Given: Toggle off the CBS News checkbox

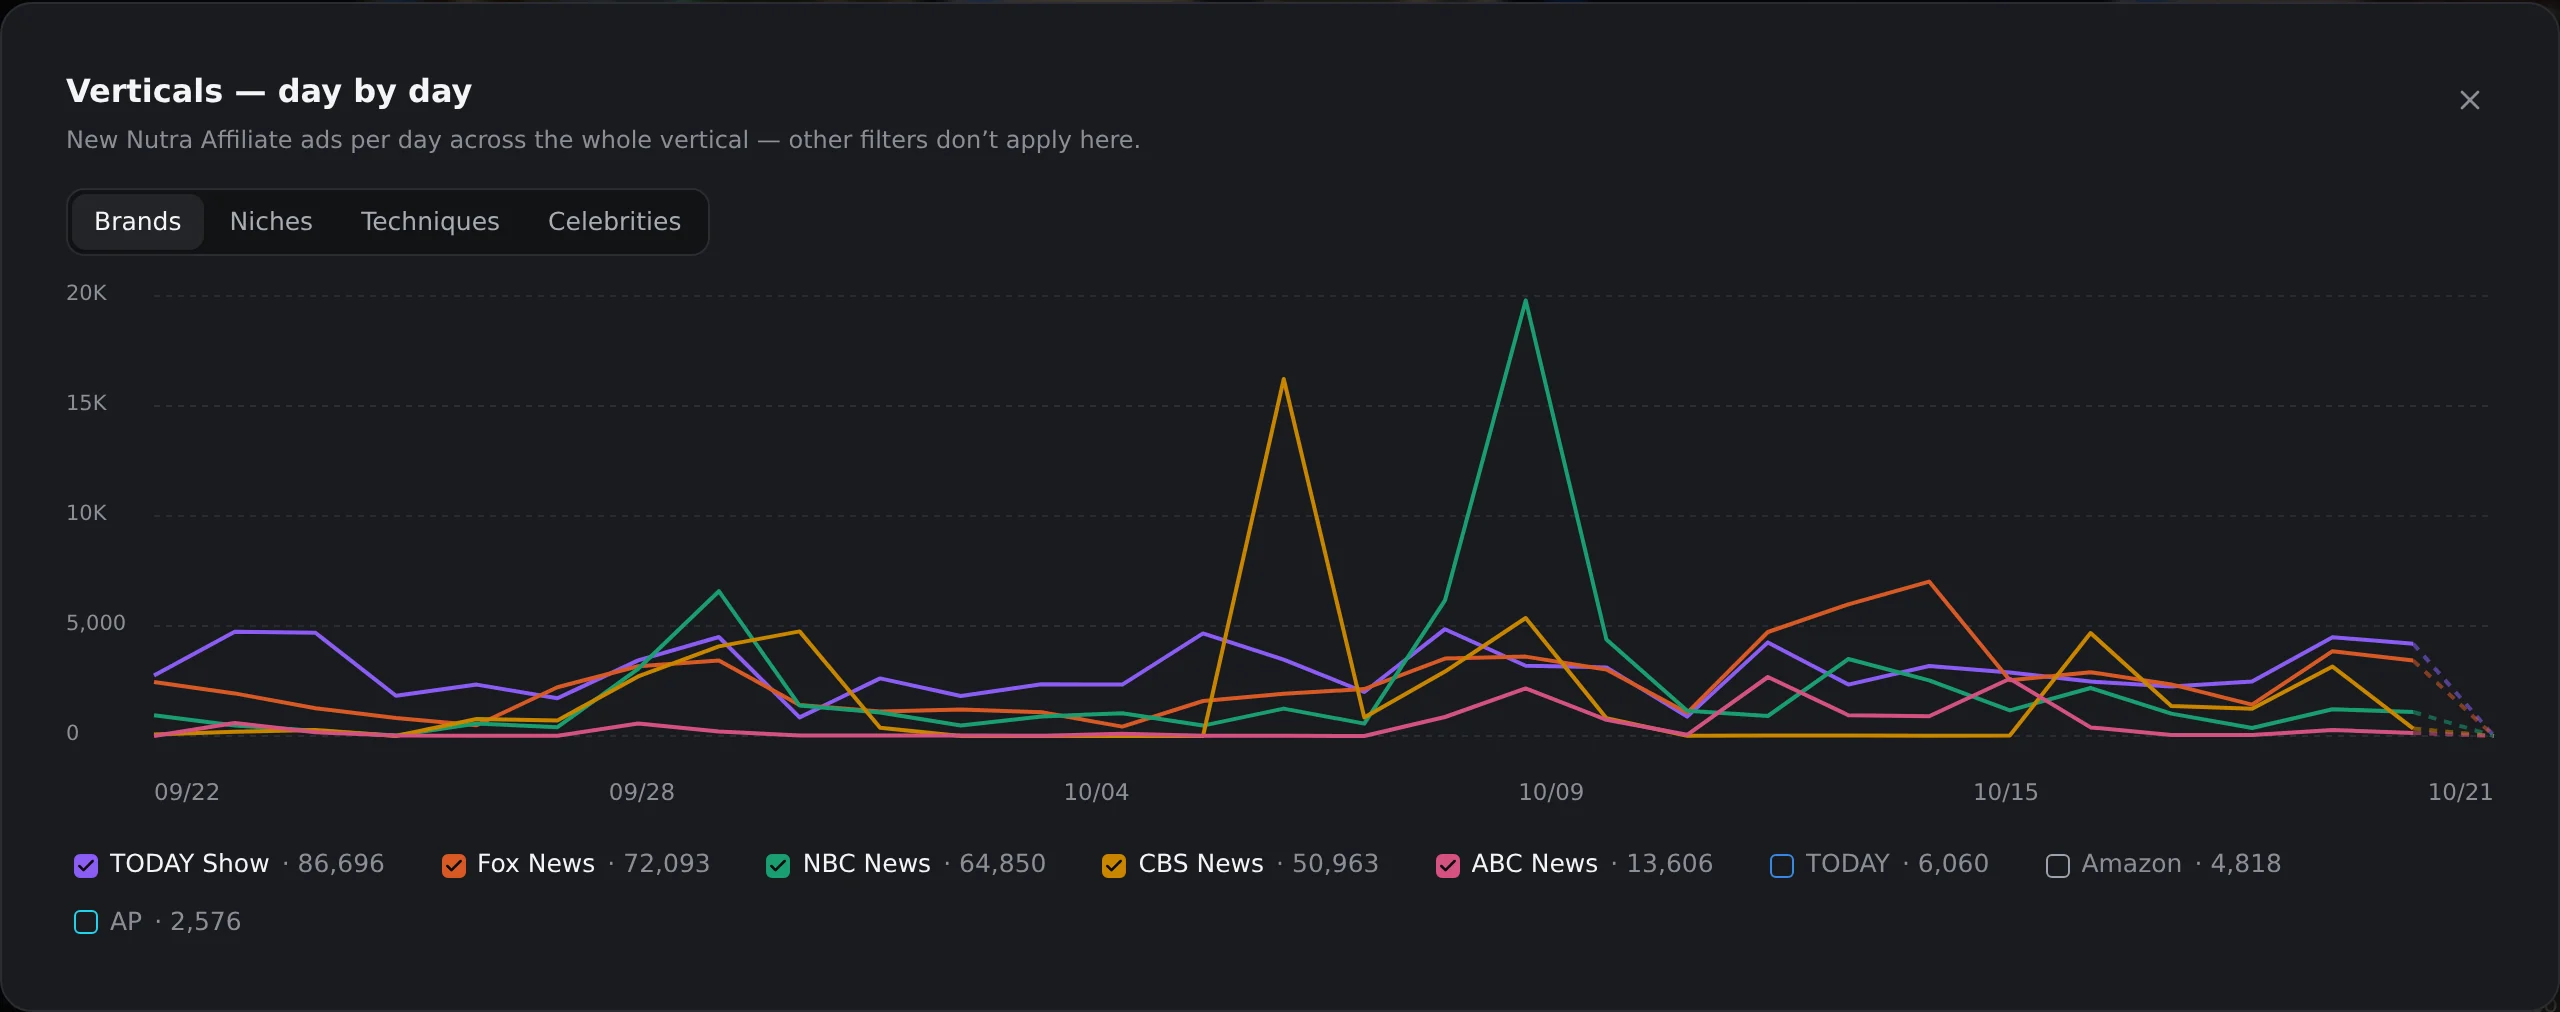Looking at the screenshot, I should [x=1114, y=865].
